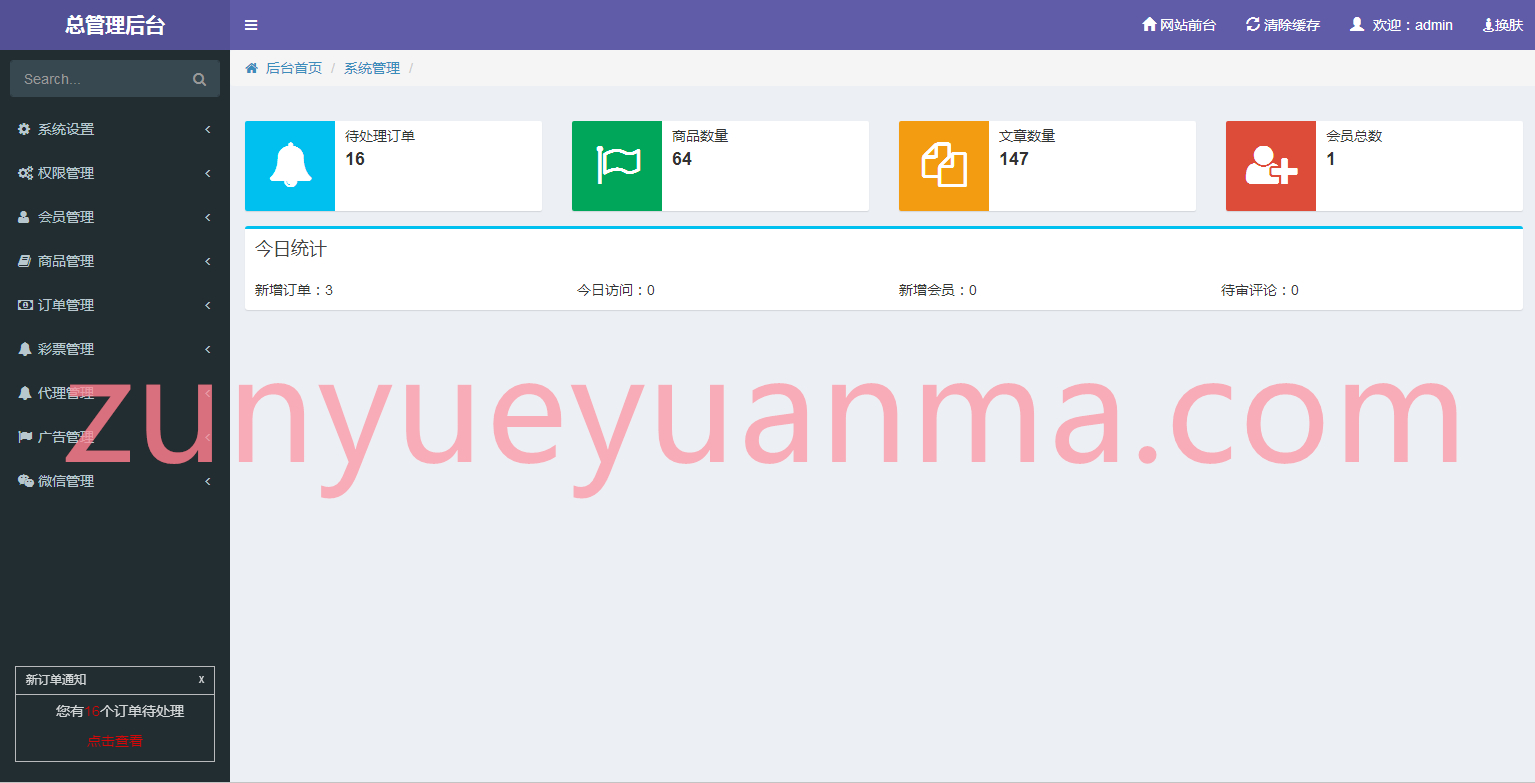The width and height of the screenshot is (1535, 783).
Task: Click the green flag tile for 商品数量
Action: (617, 166)
